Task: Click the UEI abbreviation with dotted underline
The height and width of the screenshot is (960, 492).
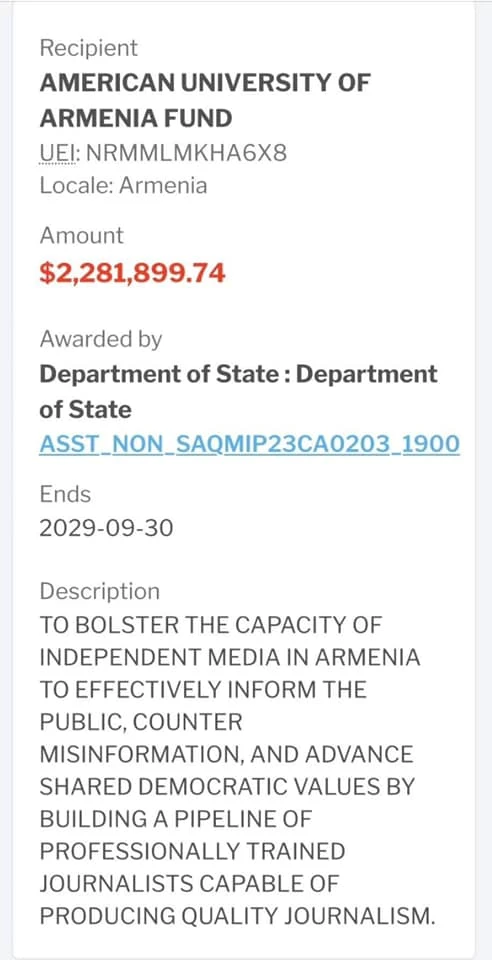Action: 58,153
